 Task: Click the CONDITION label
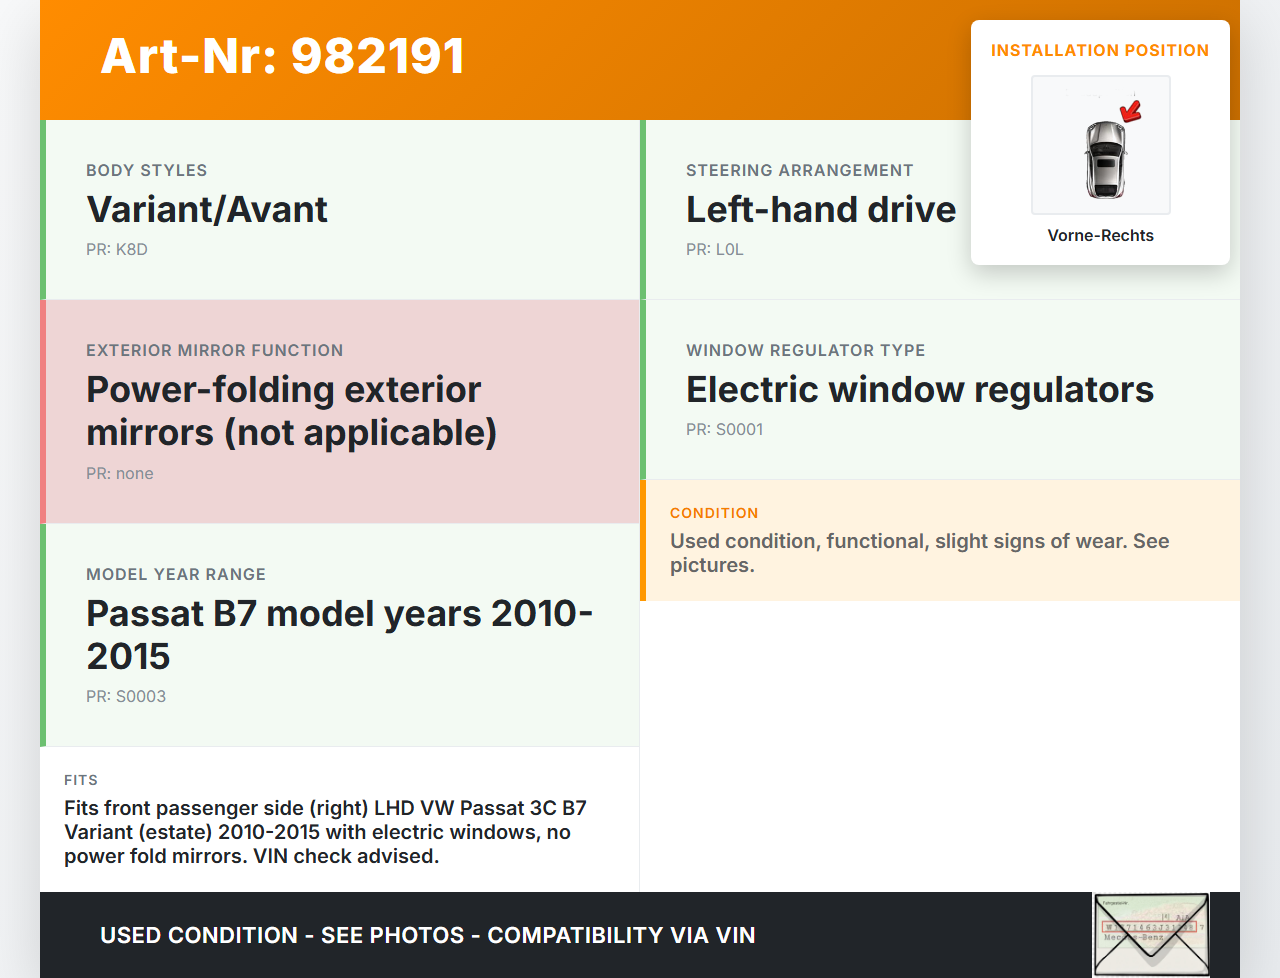point(714,513)
